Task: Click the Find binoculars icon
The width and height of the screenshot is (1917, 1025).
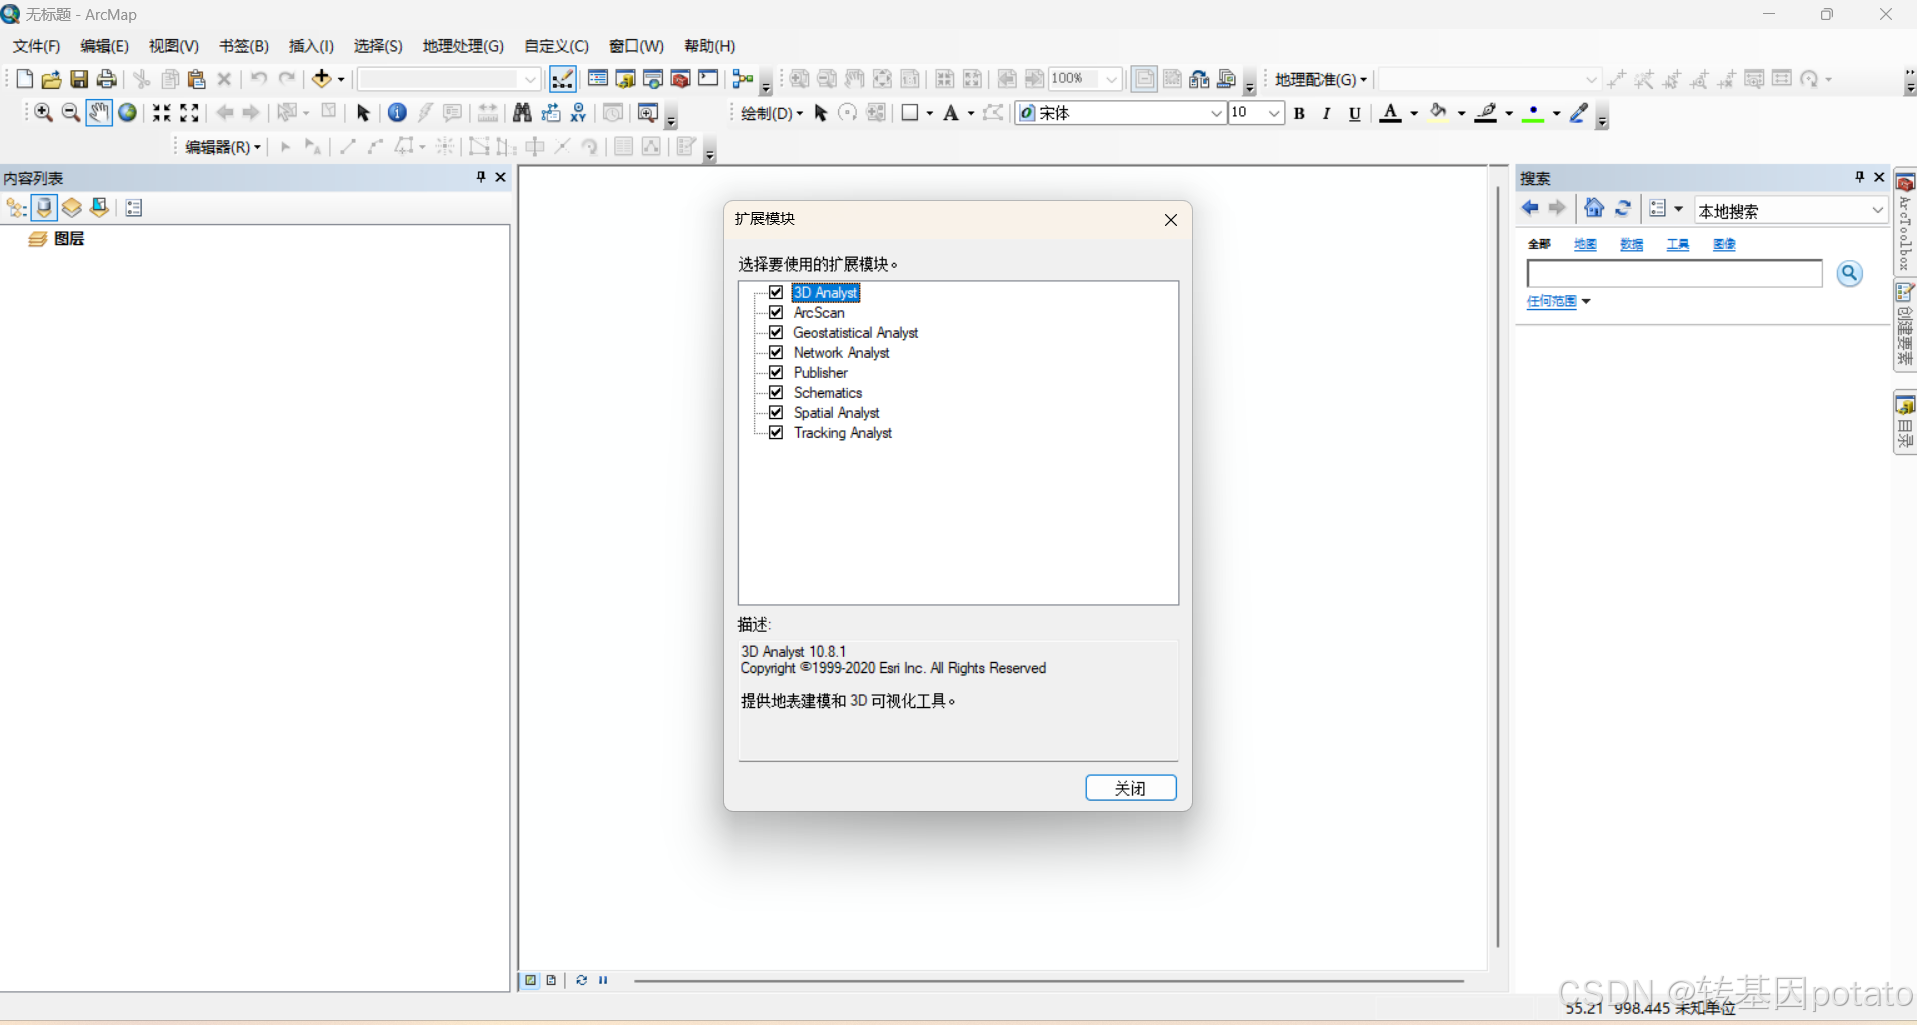Action: pyautogui.click(x=522, y=113)
